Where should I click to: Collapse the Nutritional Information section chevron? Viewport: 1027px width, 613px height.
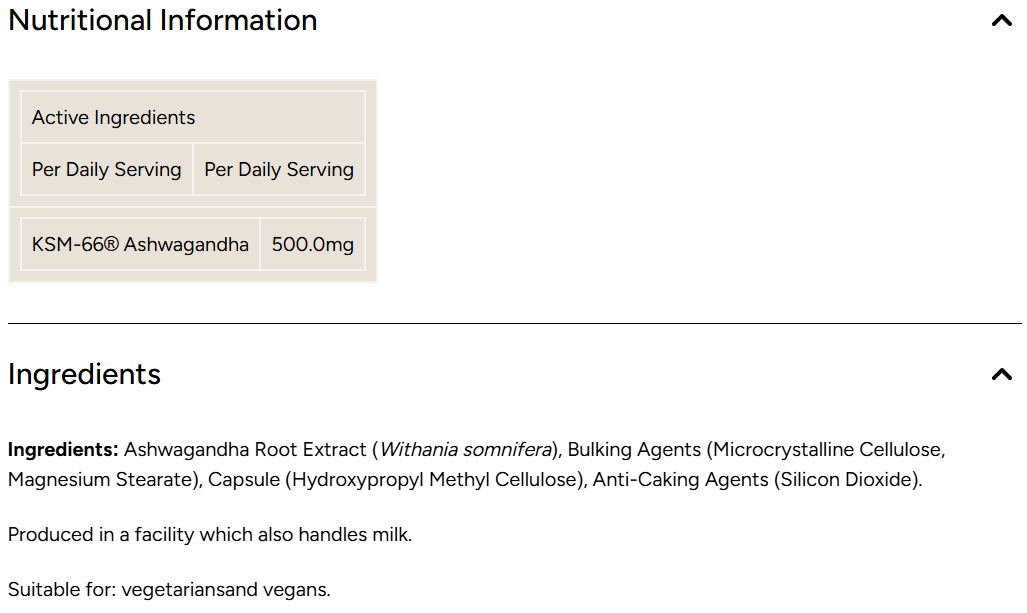click(1001, 20)
